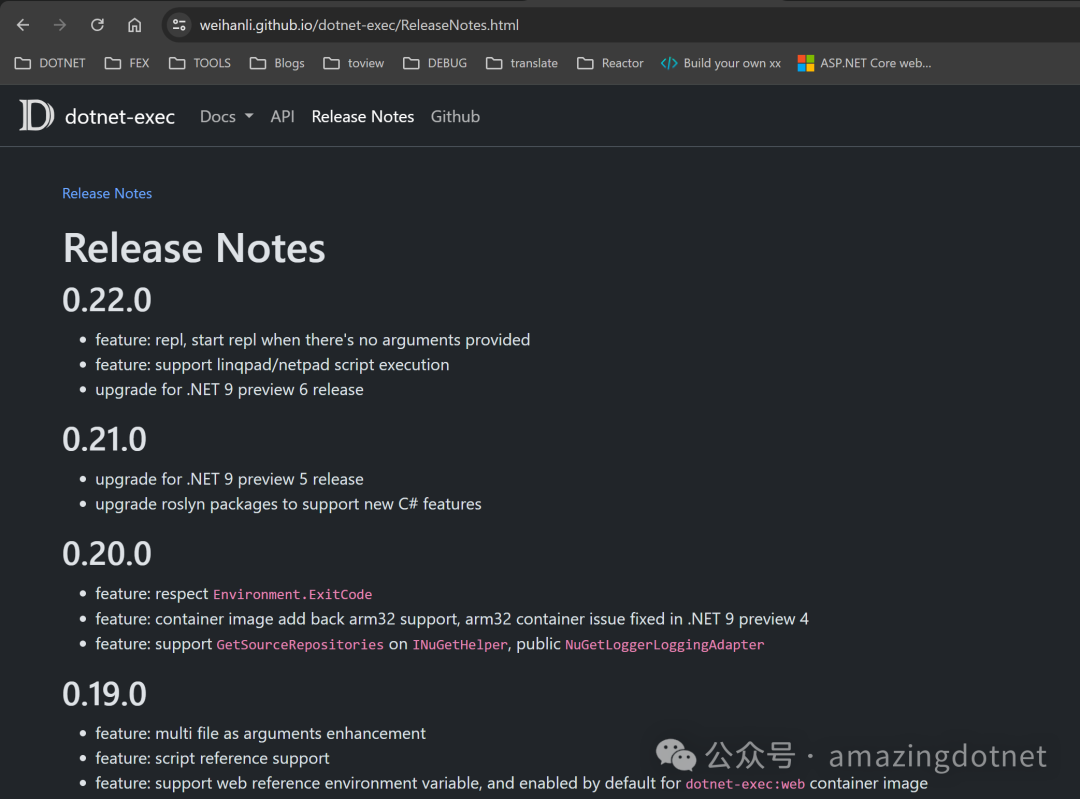Click the Release Notes main heading

194,248
